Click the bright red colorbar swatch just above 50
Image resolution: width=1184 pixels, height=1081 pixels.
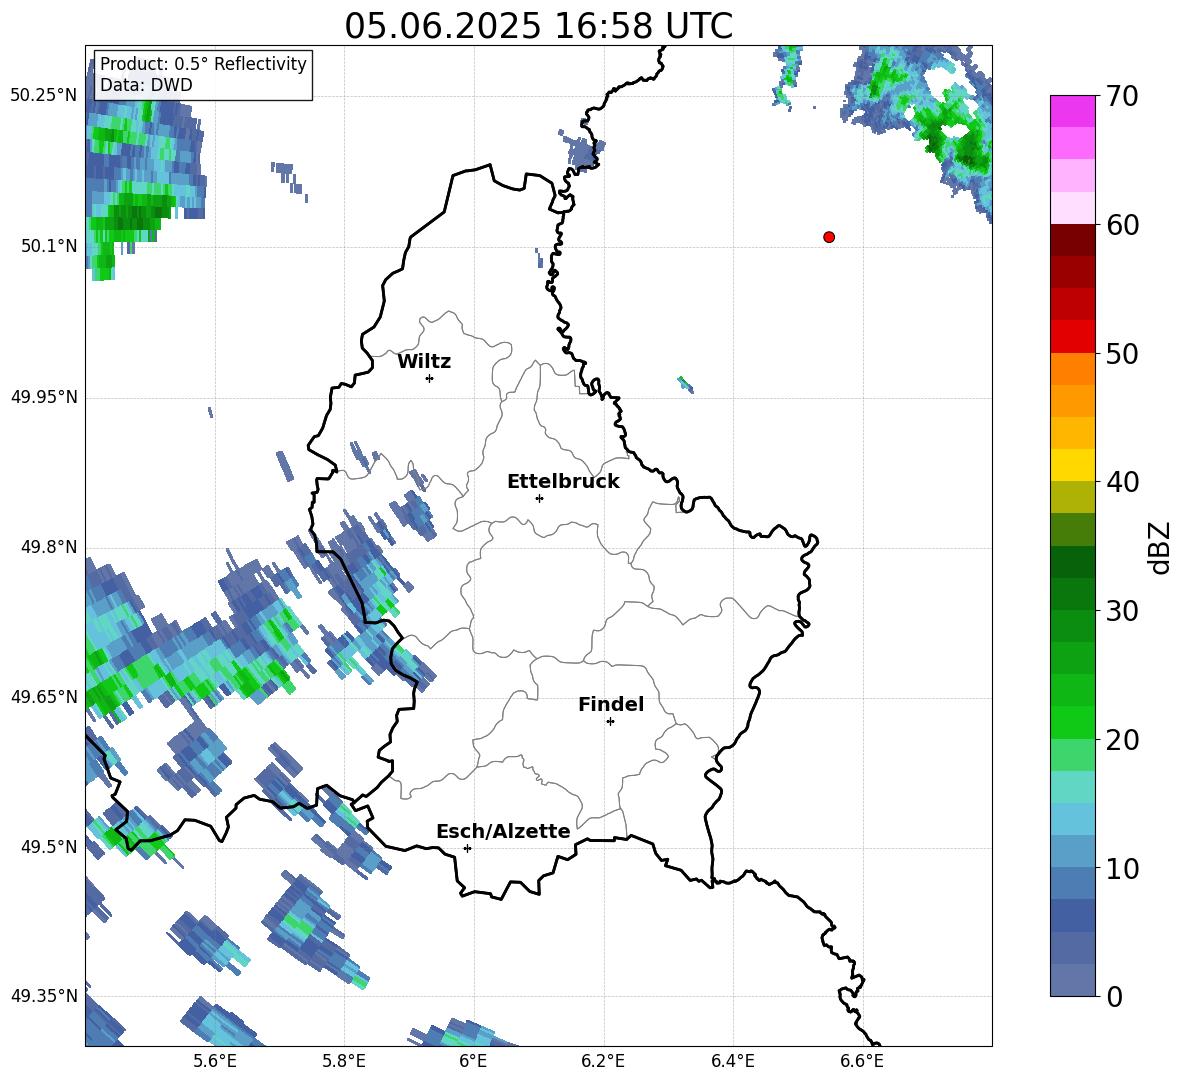point(1072,337)
